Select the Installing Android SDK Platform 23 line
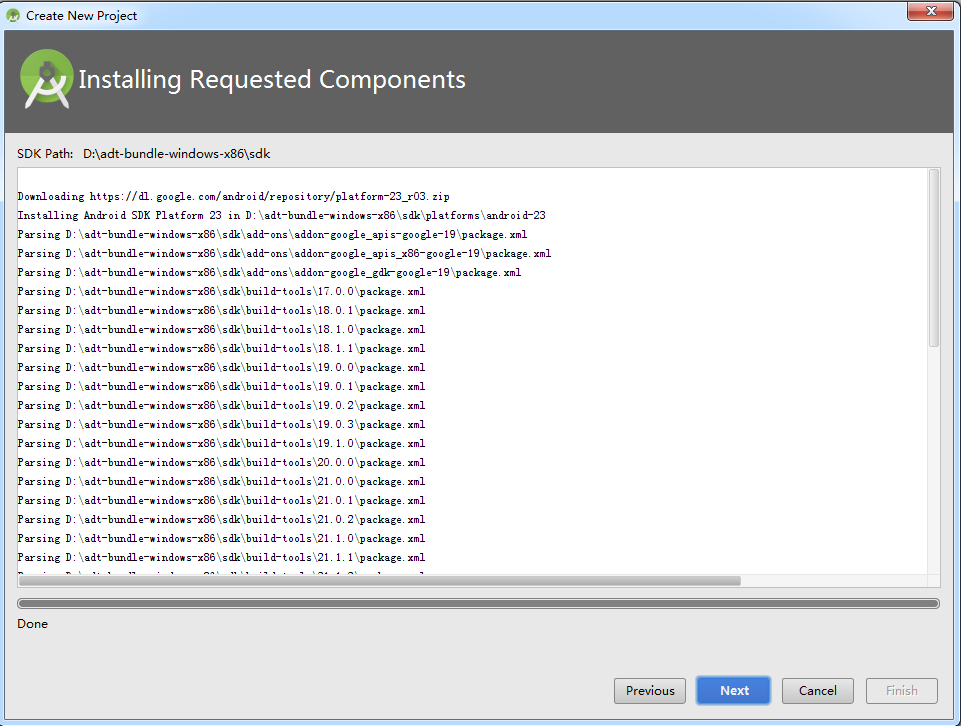Viewport: 961px width, 726px height. click(281, 216)
